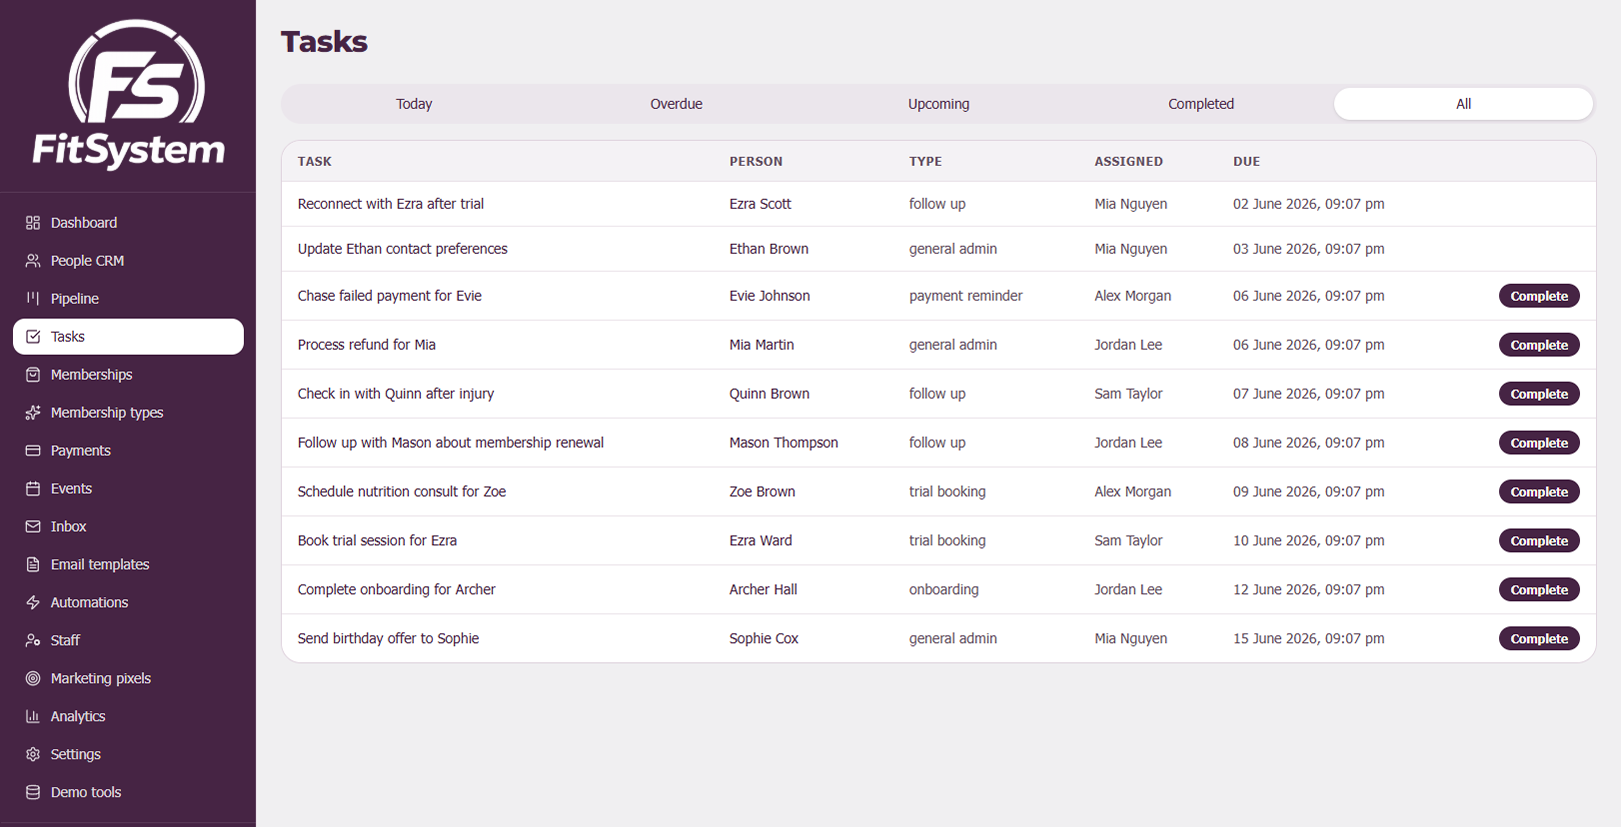This screenshot has width=1621, height=827.
Task: Open Marketing pixels settings
Action: tap(128, 679)
